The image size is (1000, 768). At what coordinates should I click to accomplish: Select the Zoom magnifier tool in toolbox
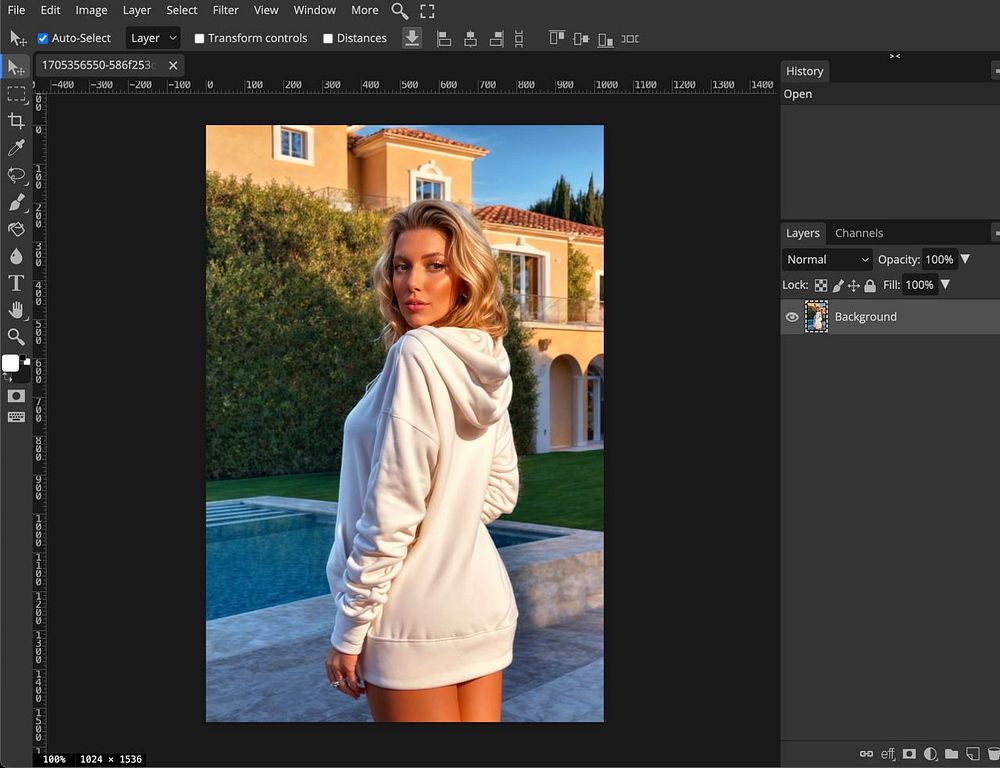click(17, 337)
